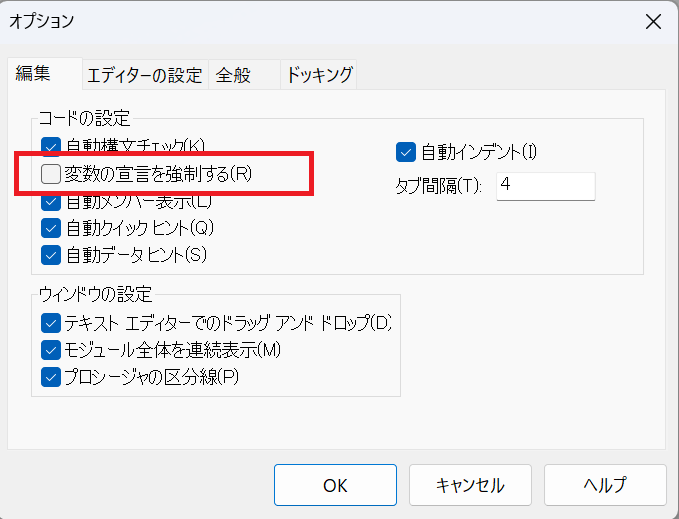Click the タブ間隔(T) label text
The height and width of the screenshot is (519, 679).
[440, 186]
